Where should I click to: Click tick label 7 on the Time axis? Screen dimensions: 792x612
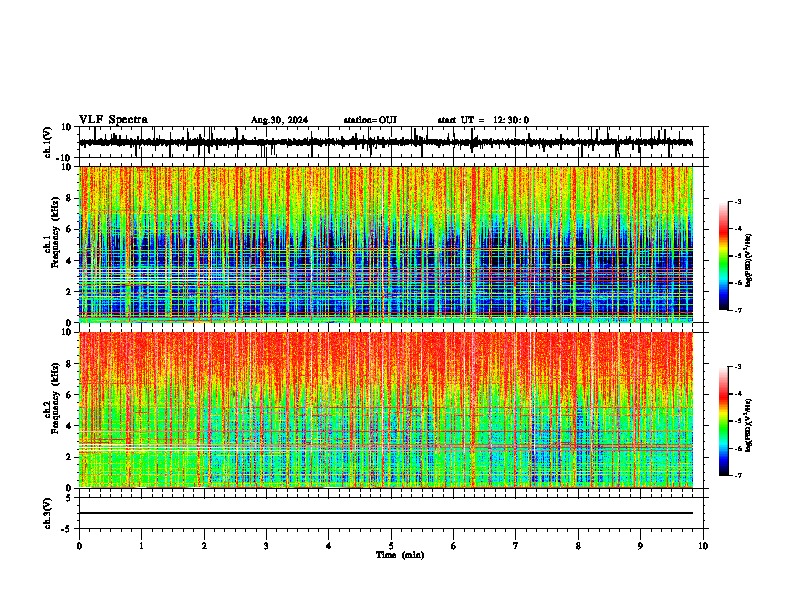516,546
